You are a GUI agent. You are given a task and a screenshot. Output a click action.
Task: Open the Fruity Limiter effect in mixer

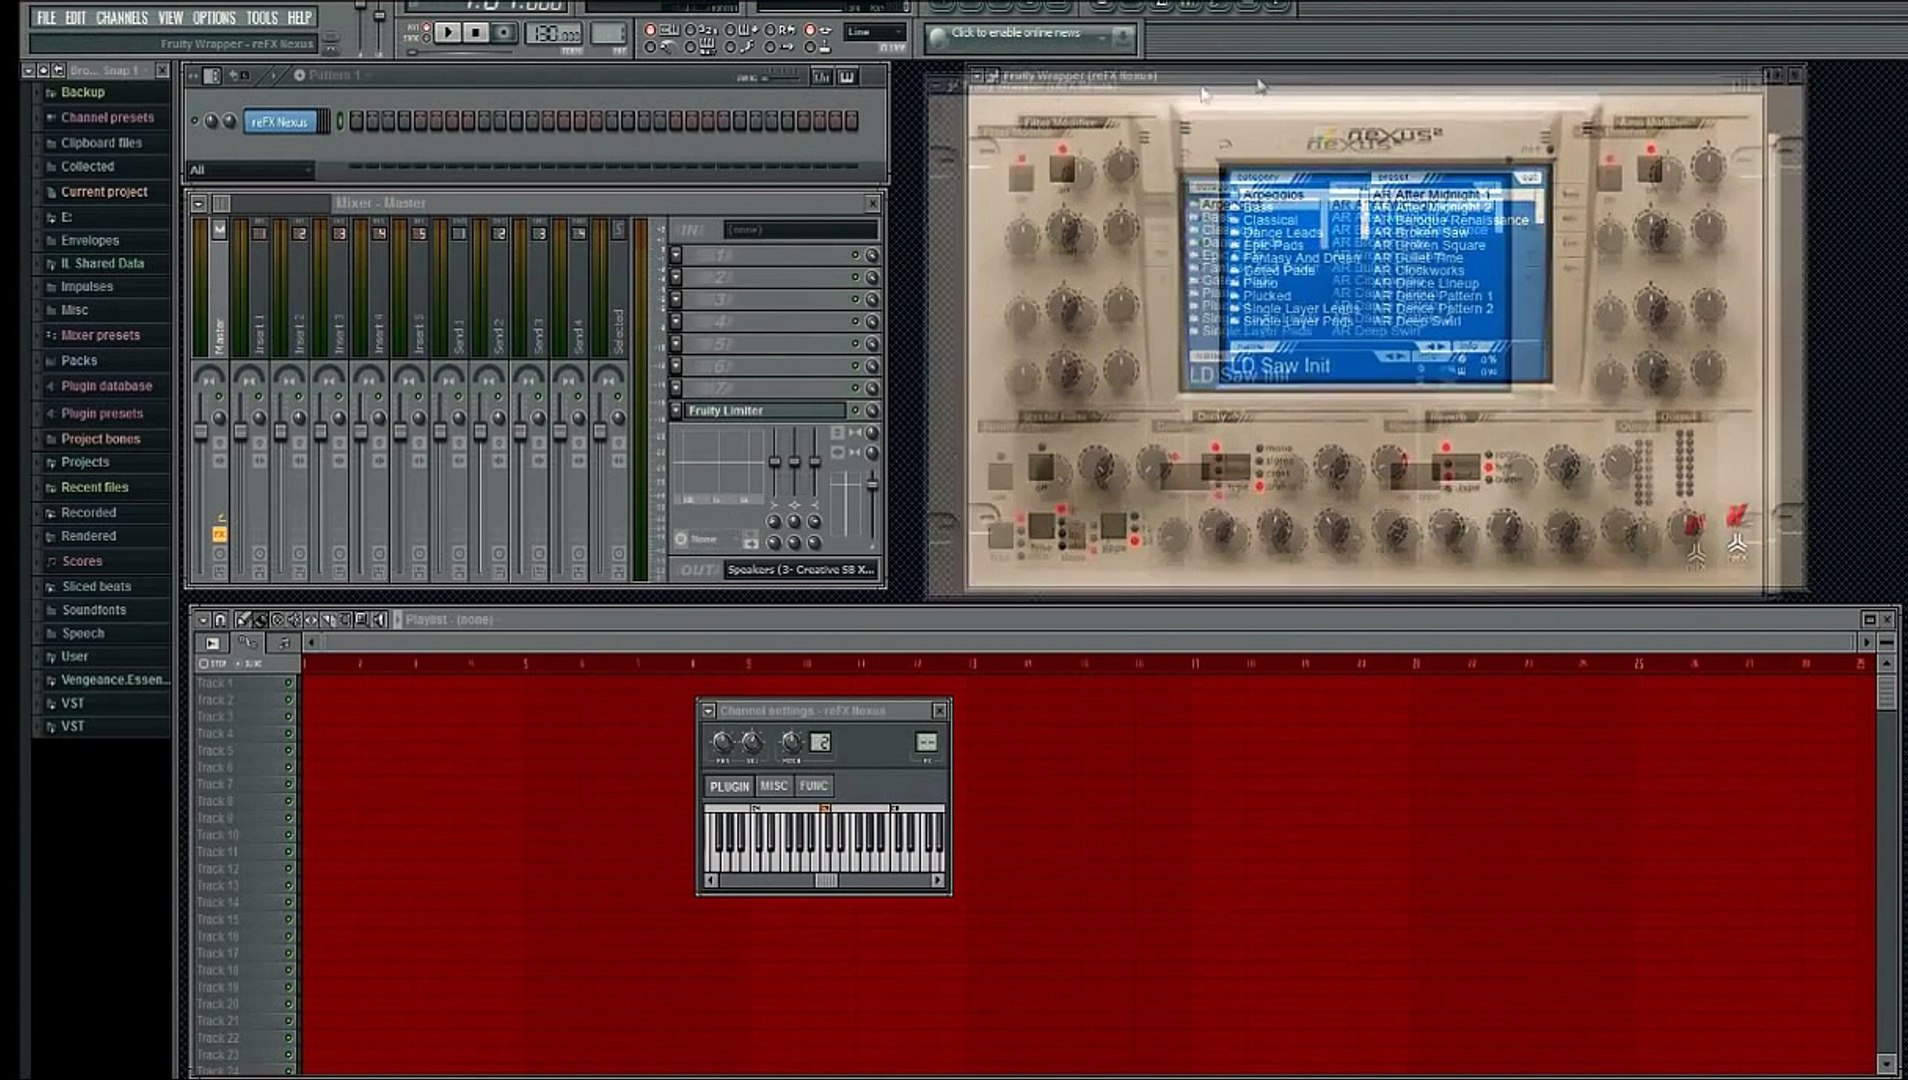(x=765, y=410)
